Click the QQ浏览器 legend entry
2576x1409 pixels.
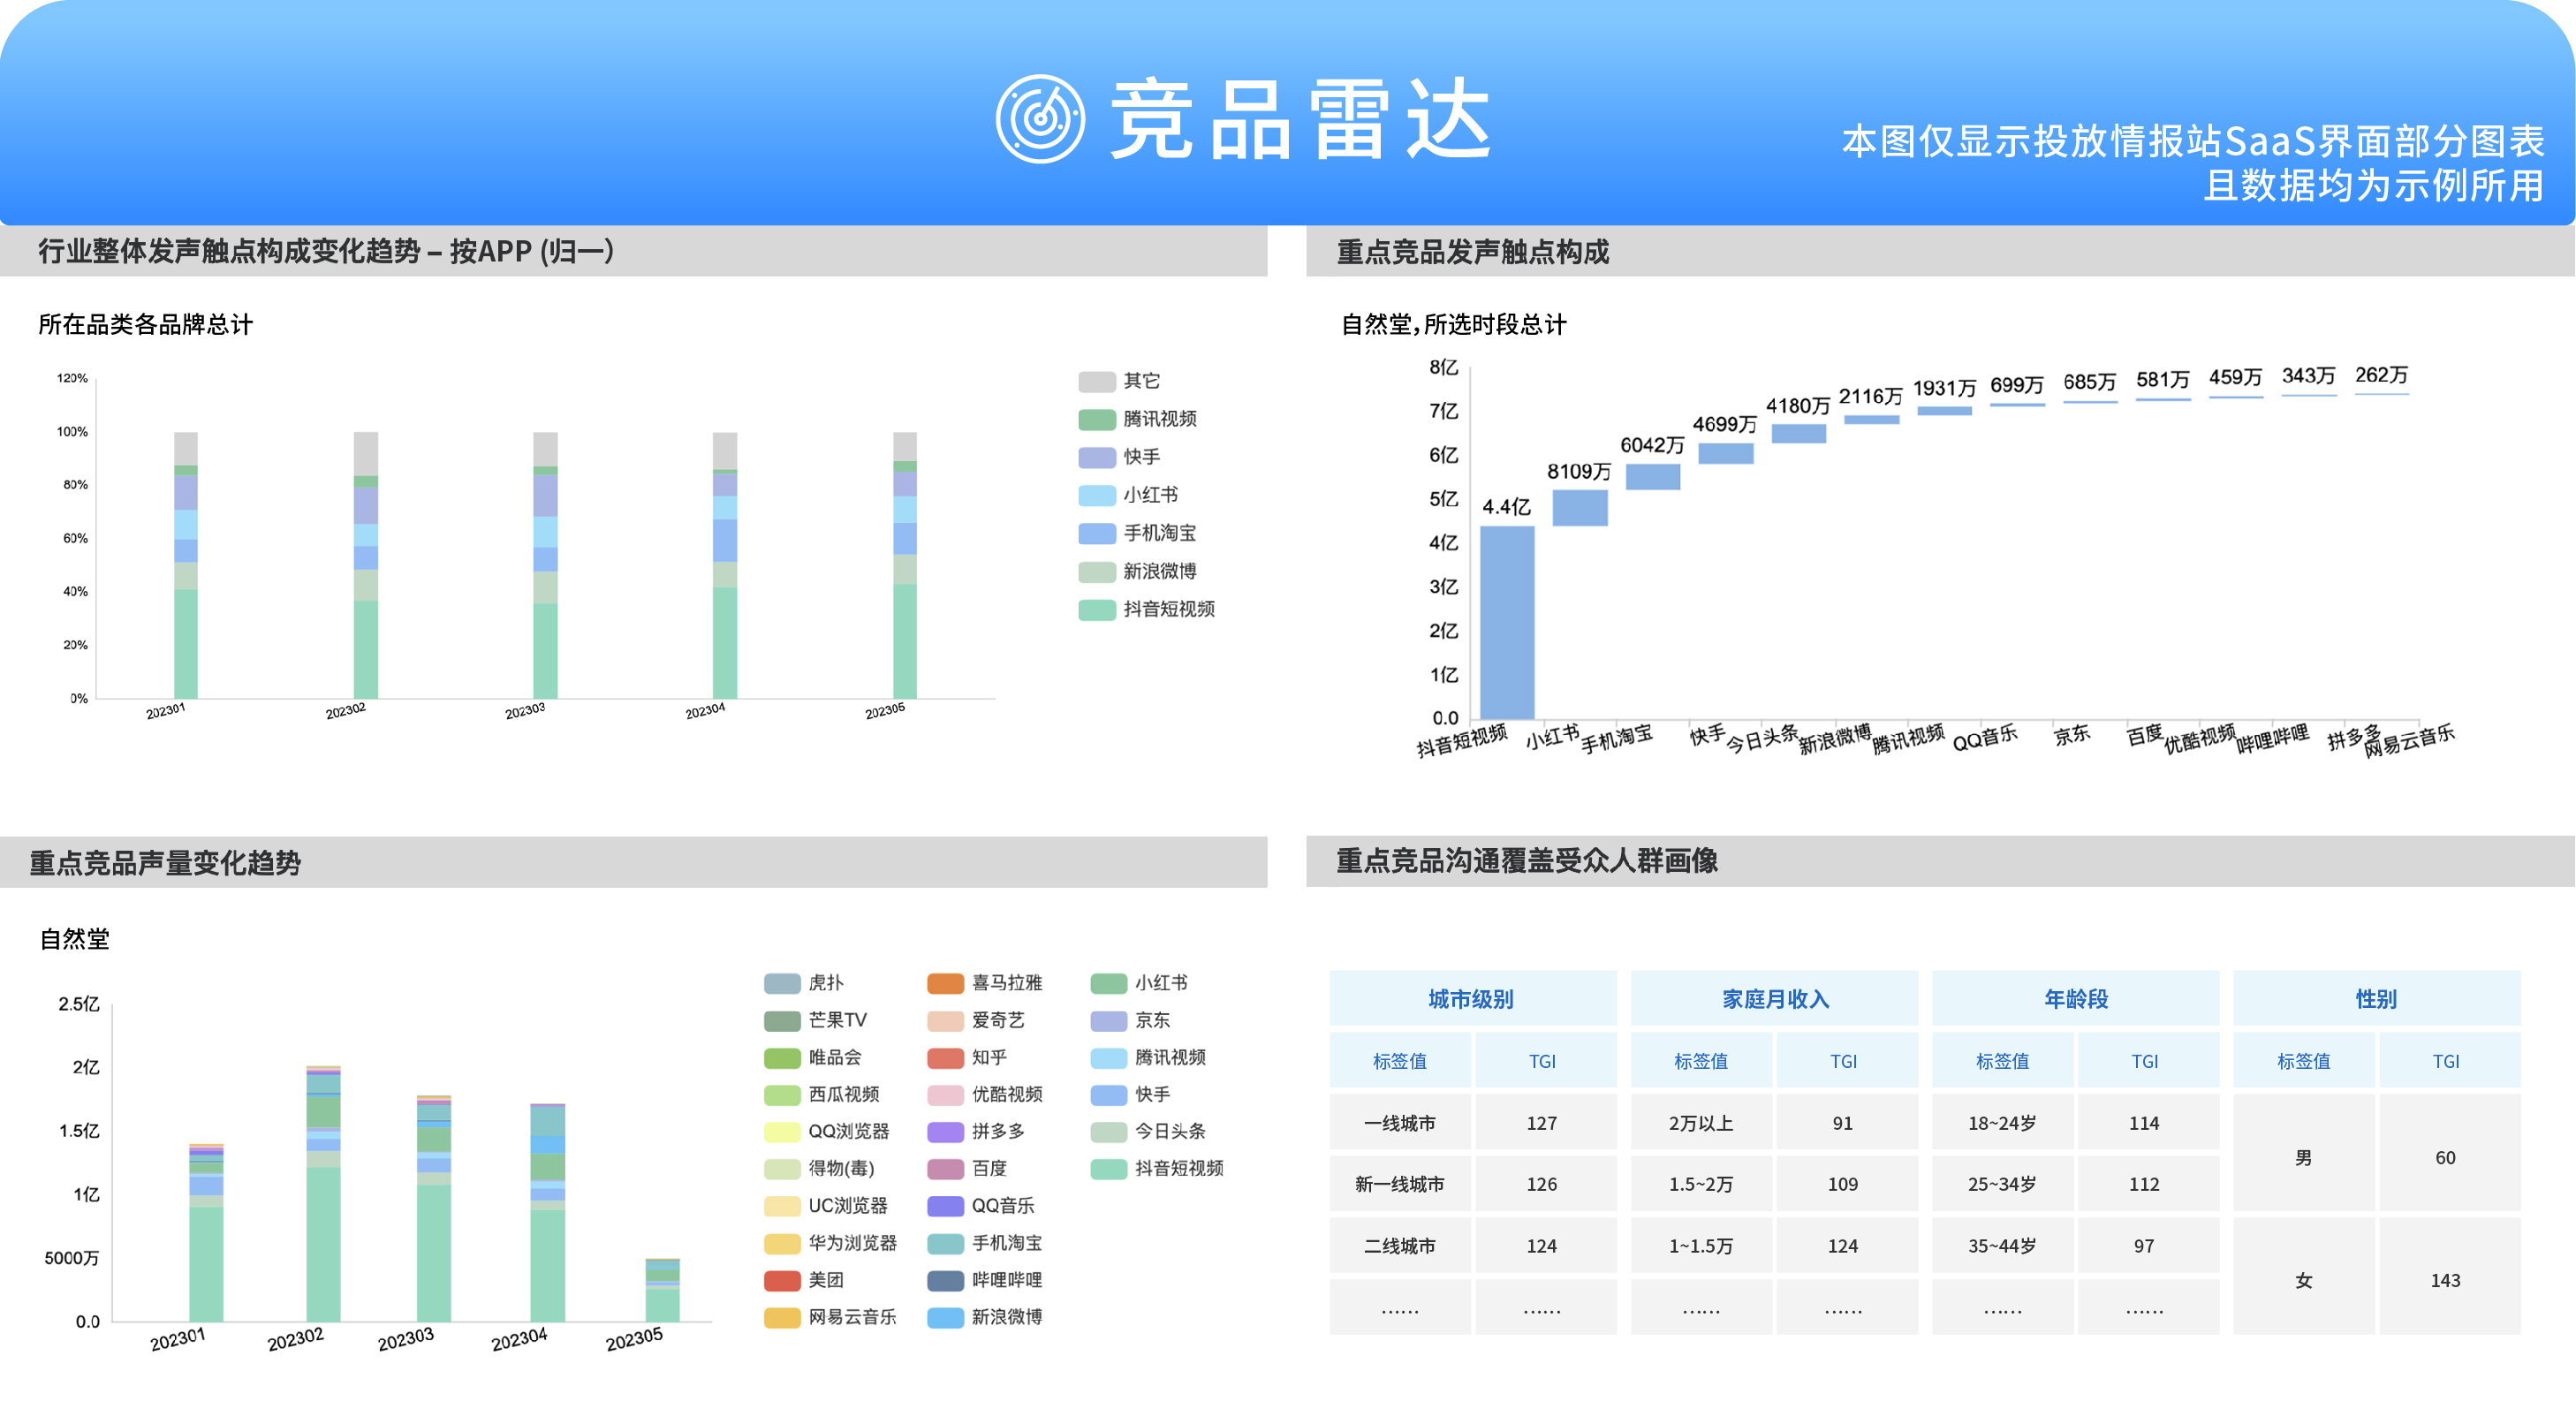tap(826, 1131)
